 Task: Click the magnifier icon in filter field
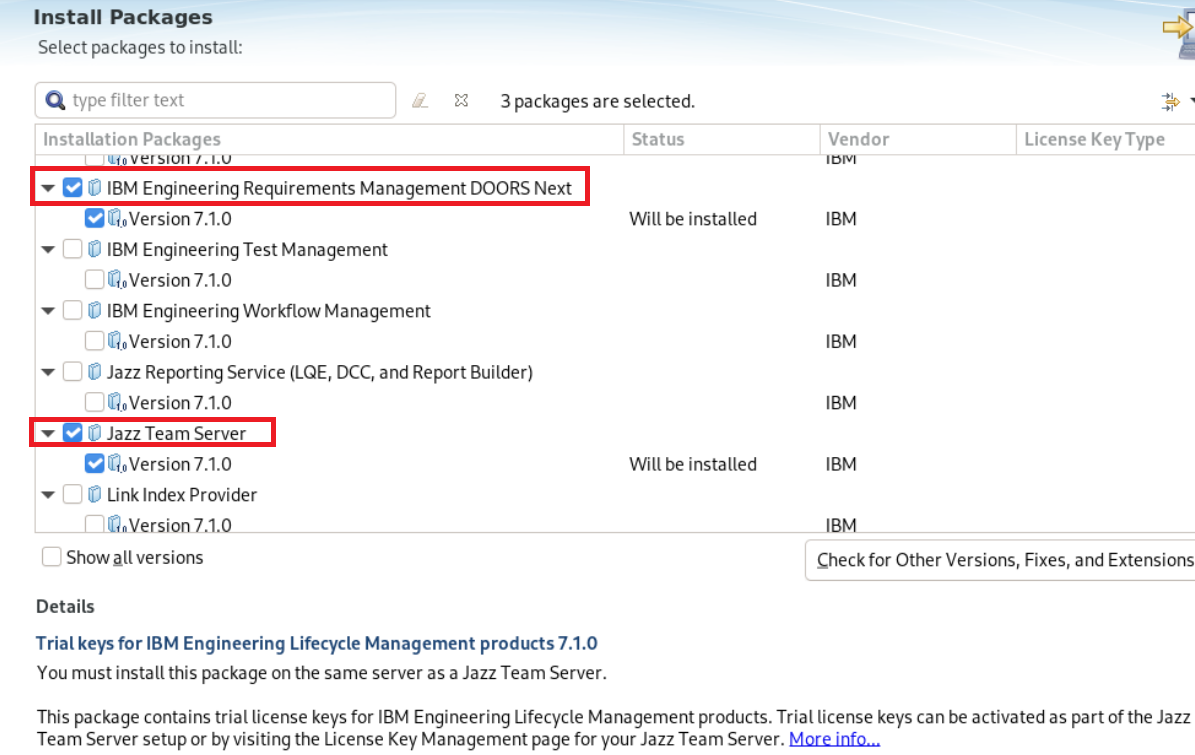(56, 100)
